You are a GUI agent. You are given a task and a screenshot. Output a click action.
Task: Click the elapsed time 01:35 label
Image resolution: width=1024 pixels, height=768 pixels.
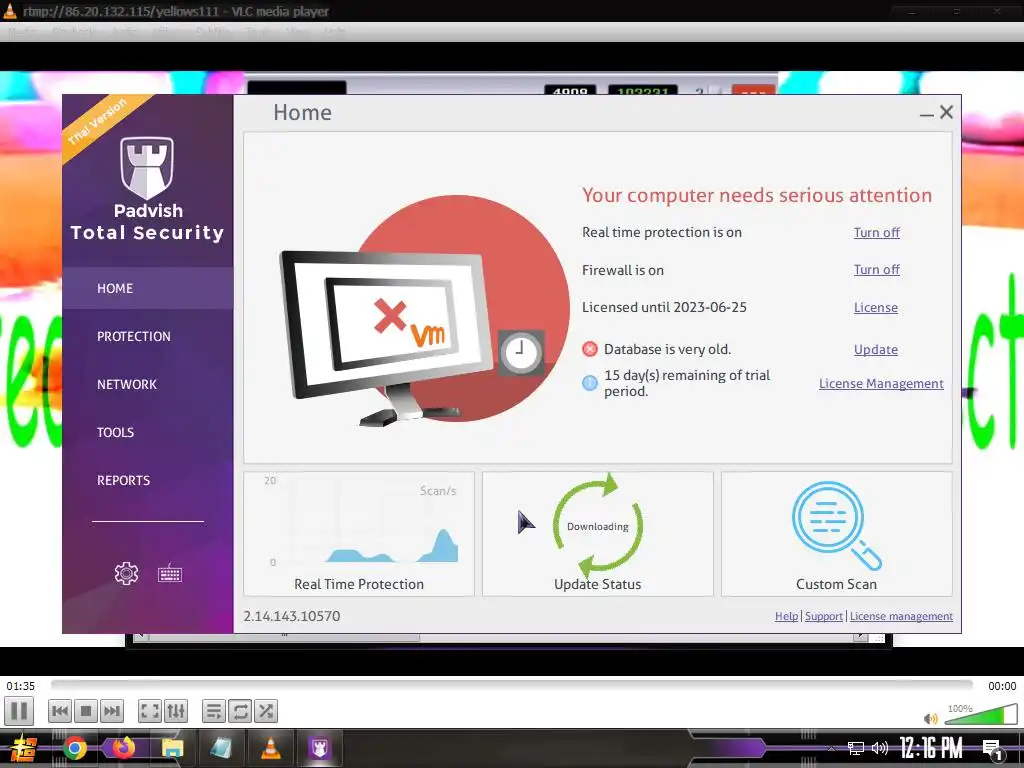[x=21, y=686]
